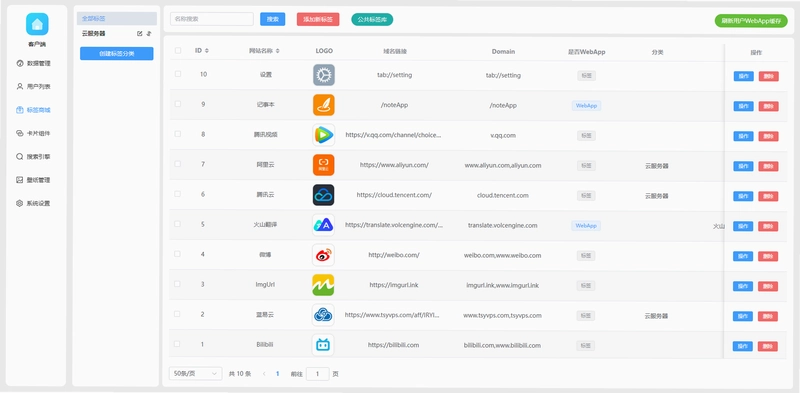Toggle the select-all checkbox in the table header
Viewport: 800px width, 393px height.
point(178,51)
